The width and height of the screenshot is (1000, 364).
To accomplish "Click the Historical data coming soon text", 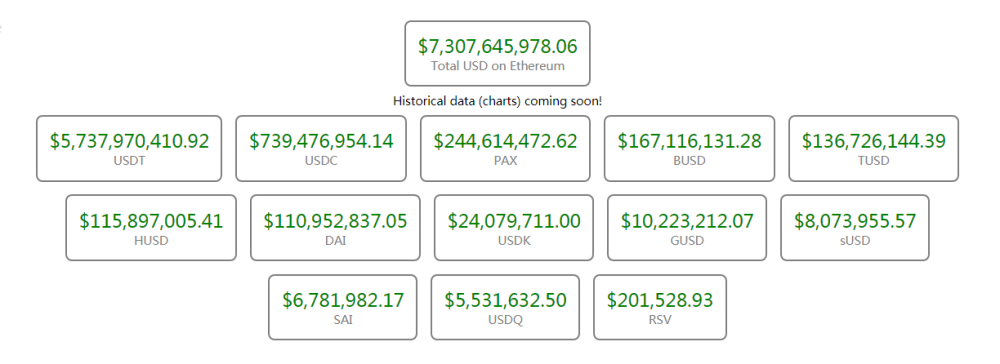I will [497, 101].
